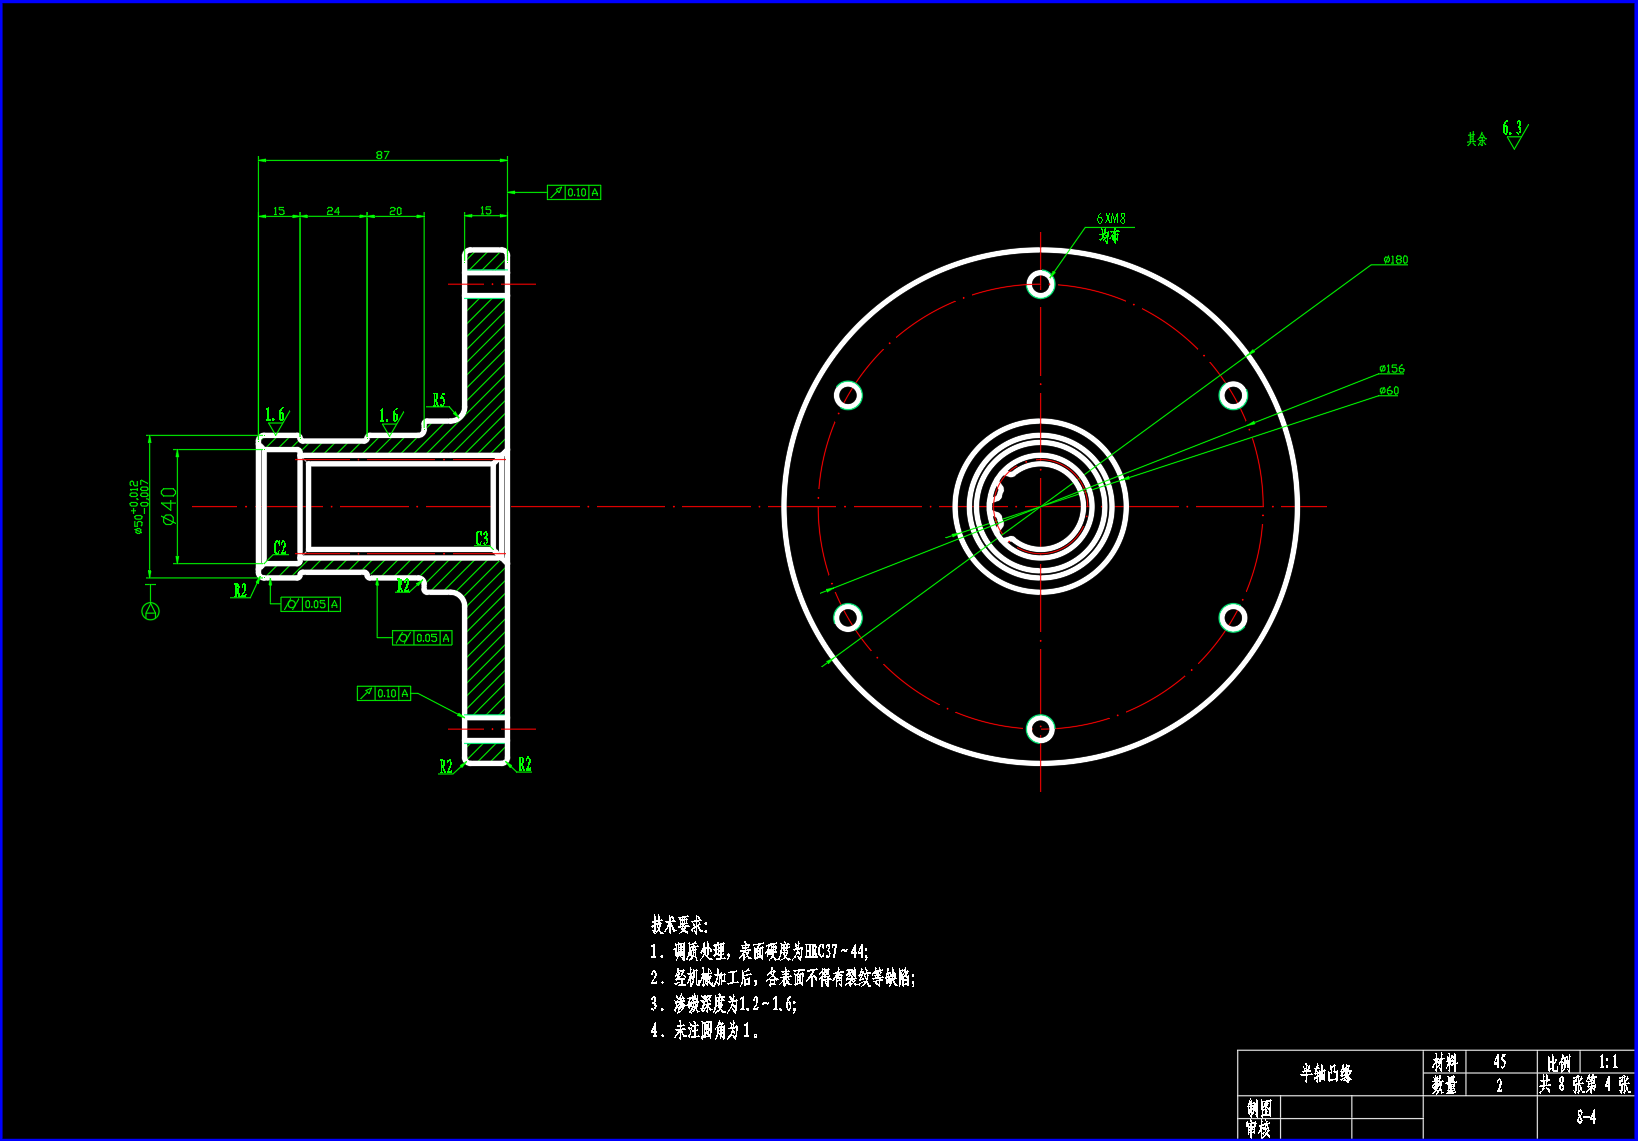
Task: Select the 6XM8 thread callout
Action: click(x=1110, y=218)
